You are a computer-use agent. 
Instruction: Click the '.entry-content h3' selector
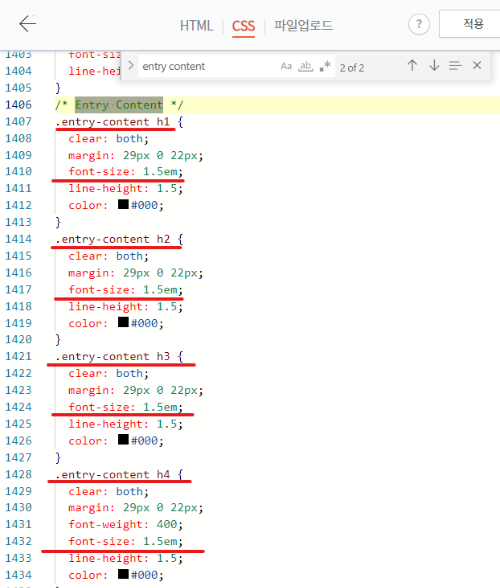pyautogui.click(x=113, y=357)
